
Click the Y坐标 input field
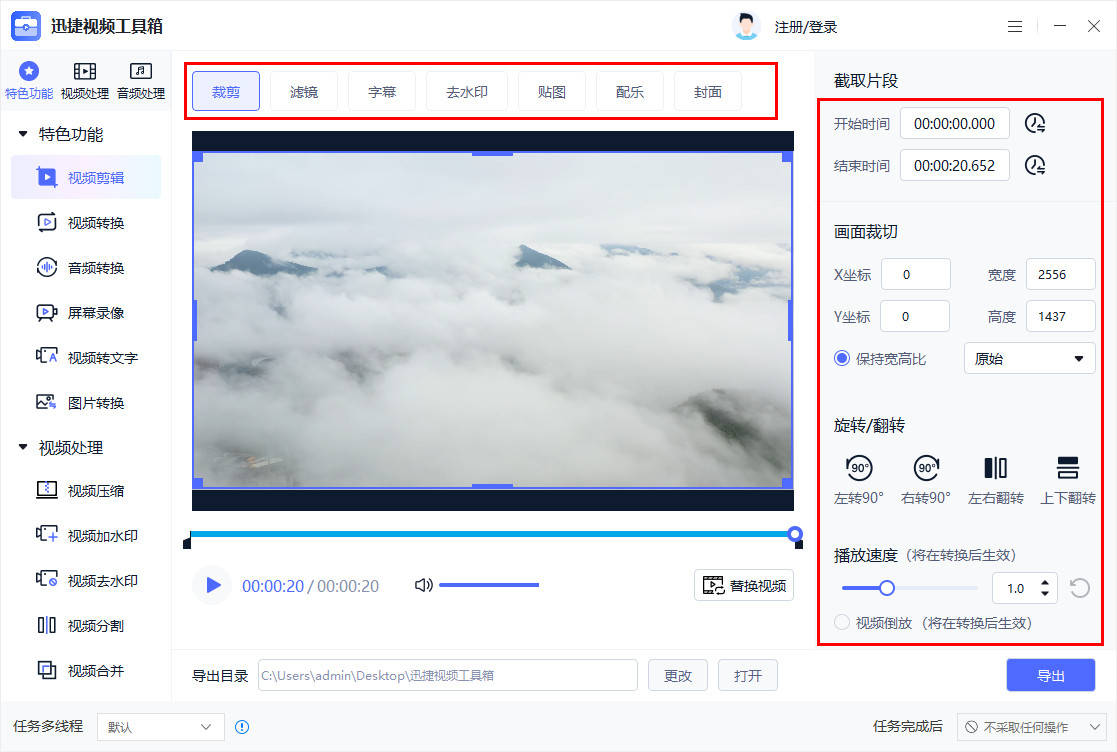[915, 316]
